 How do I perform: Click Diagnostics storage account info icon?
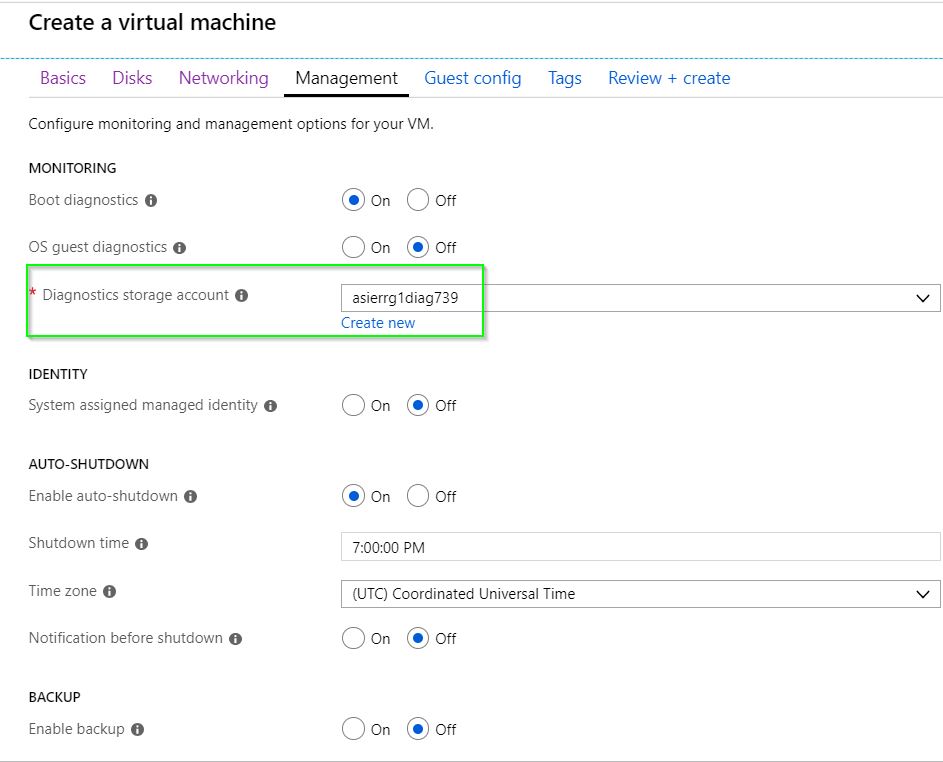[241, 296]
